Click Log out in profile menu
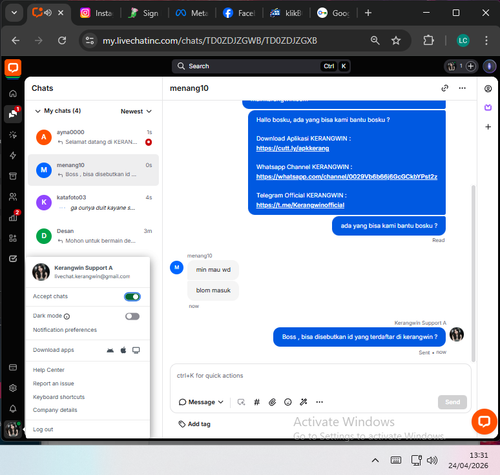 43,429
